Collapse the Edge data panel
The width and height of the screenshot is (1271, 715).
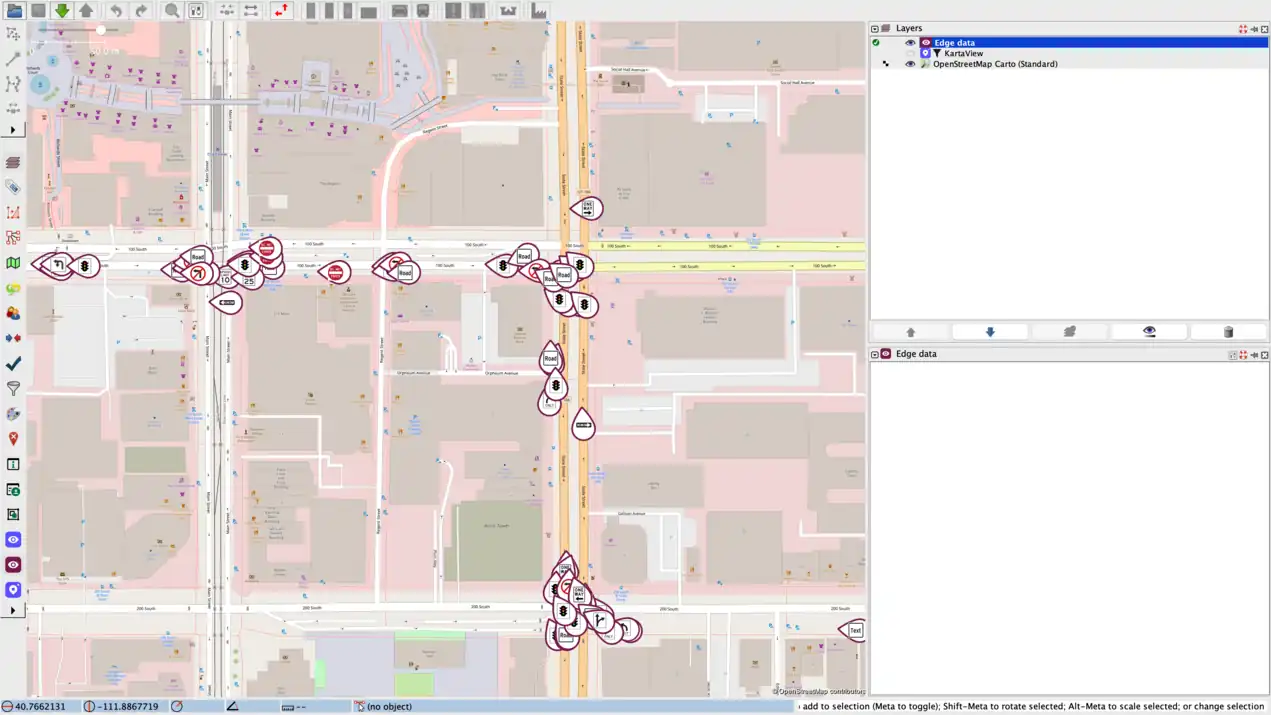(875, 354)
